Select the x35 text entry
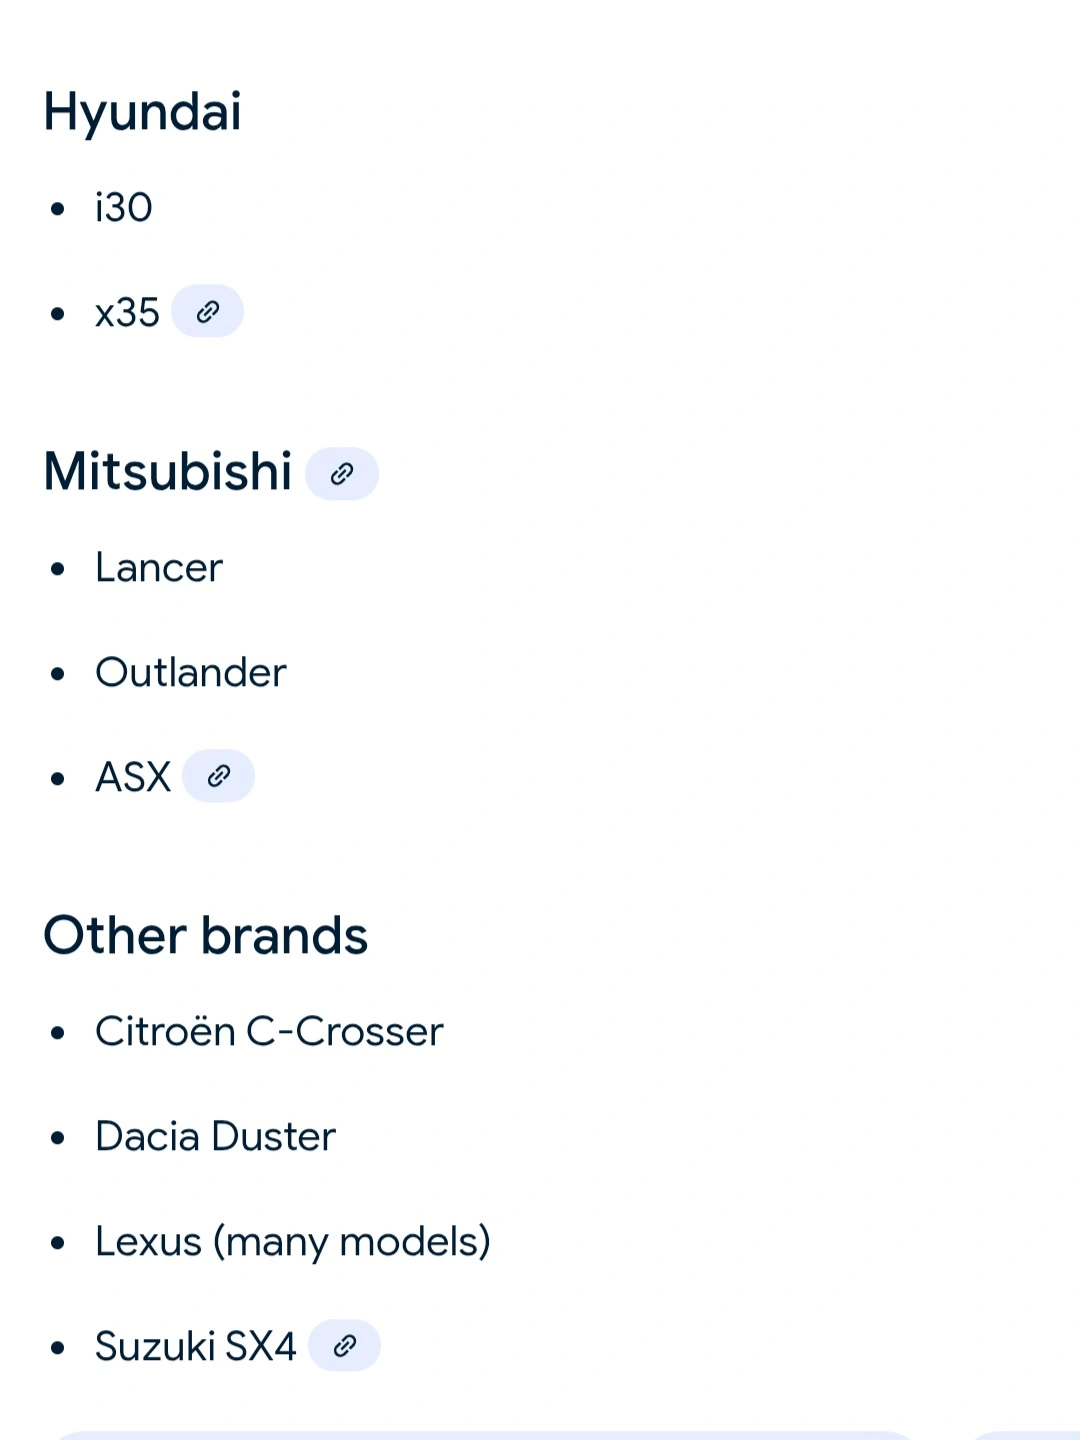Image resolution: width=1080 pixels, height=1440 pixels. (x=127, y=313)
